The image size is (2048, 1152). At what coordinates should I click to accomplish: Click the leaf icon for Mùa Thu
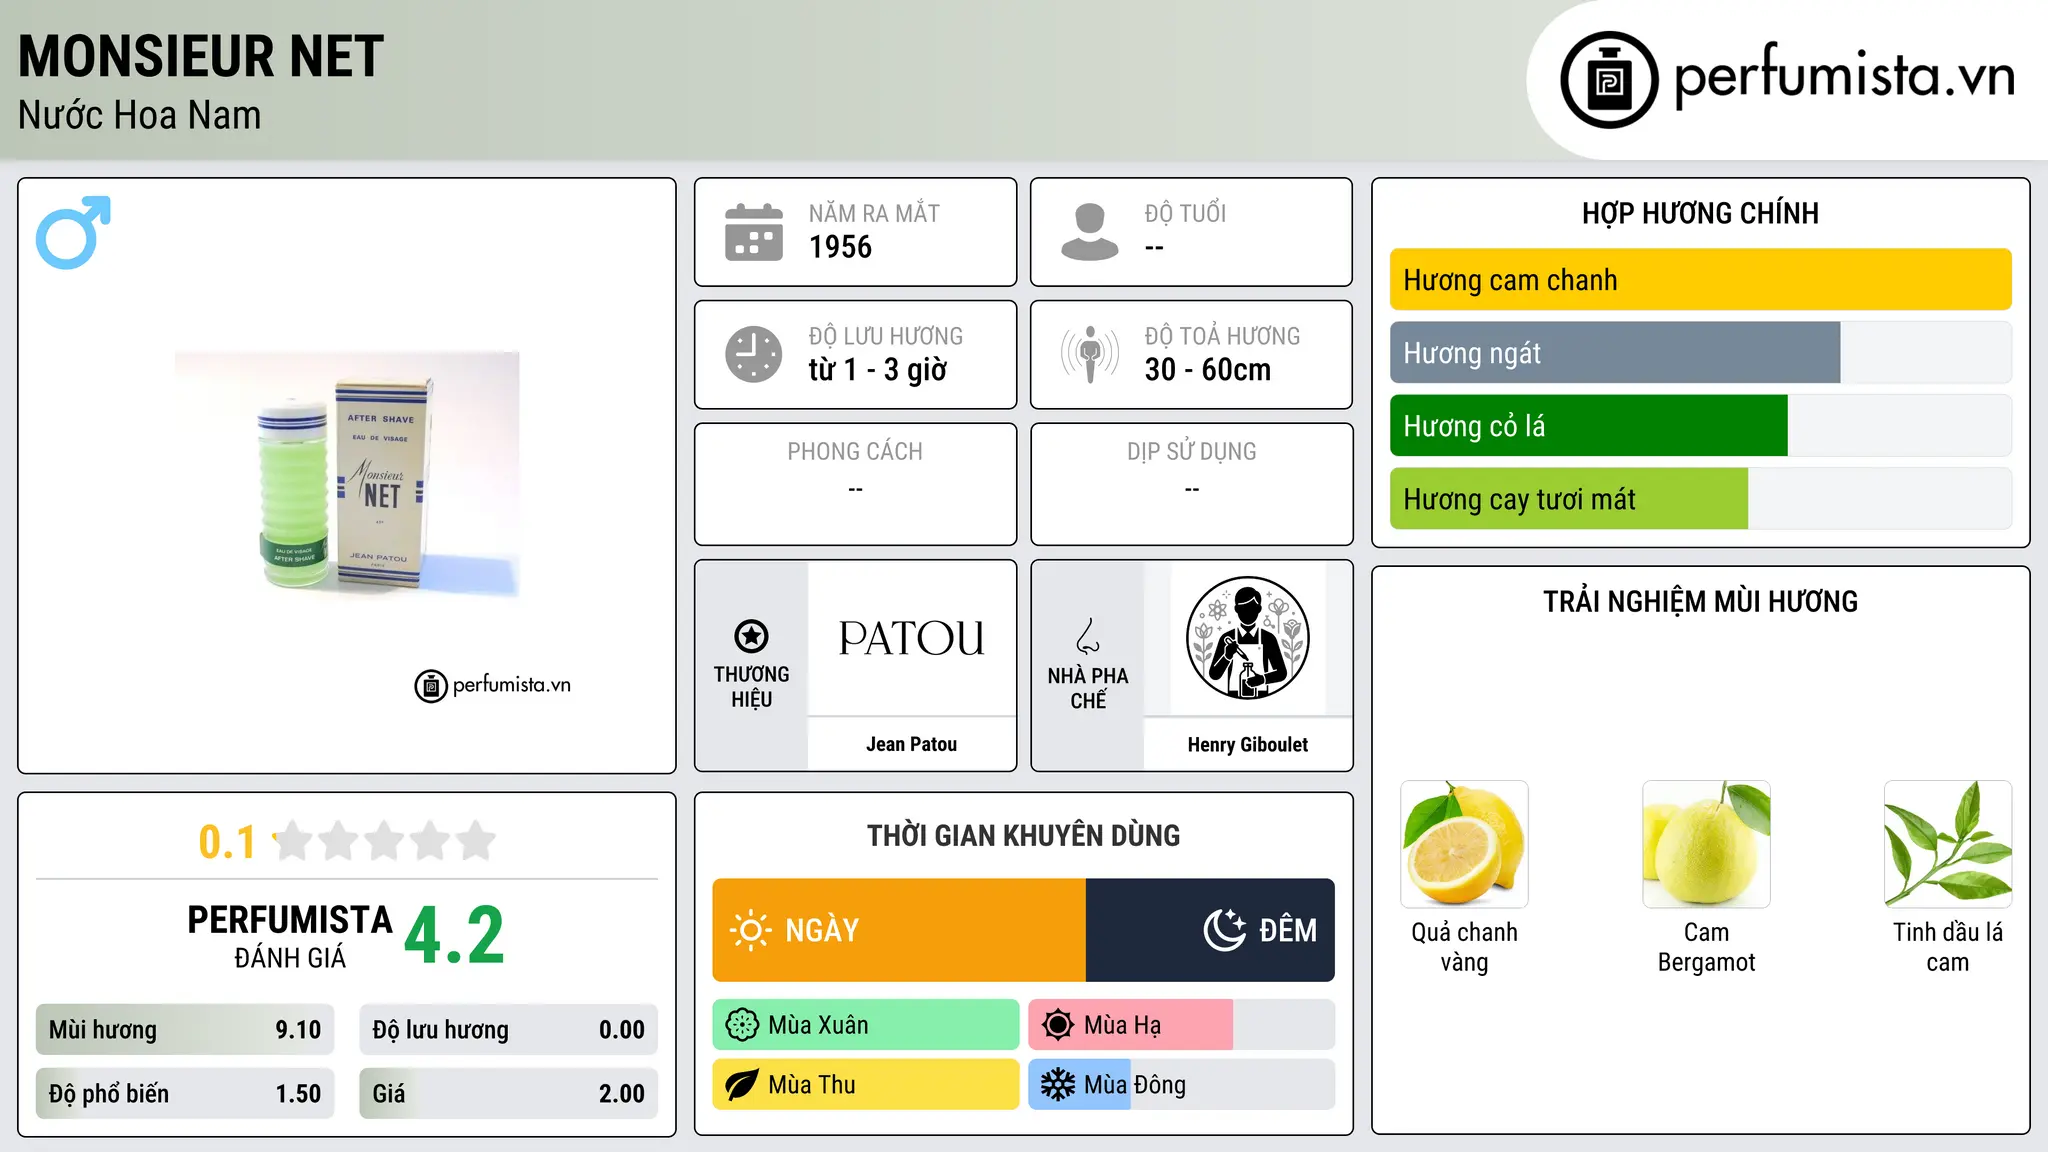(x=742, y=1085)
